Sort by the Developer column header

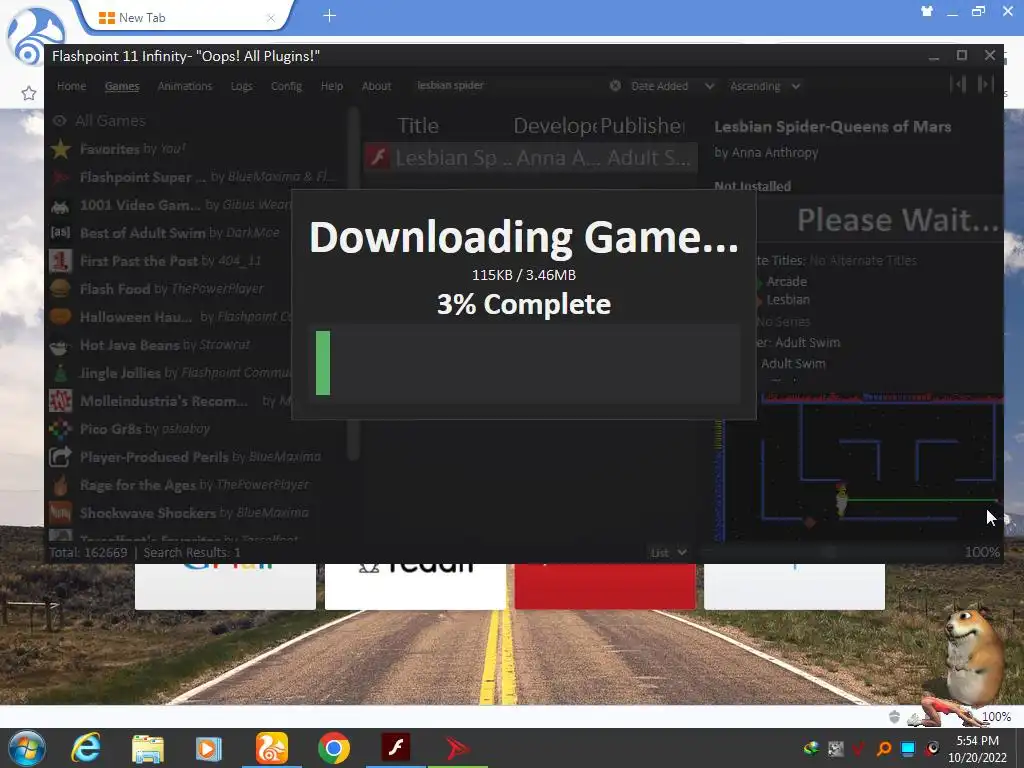point(554,125)
